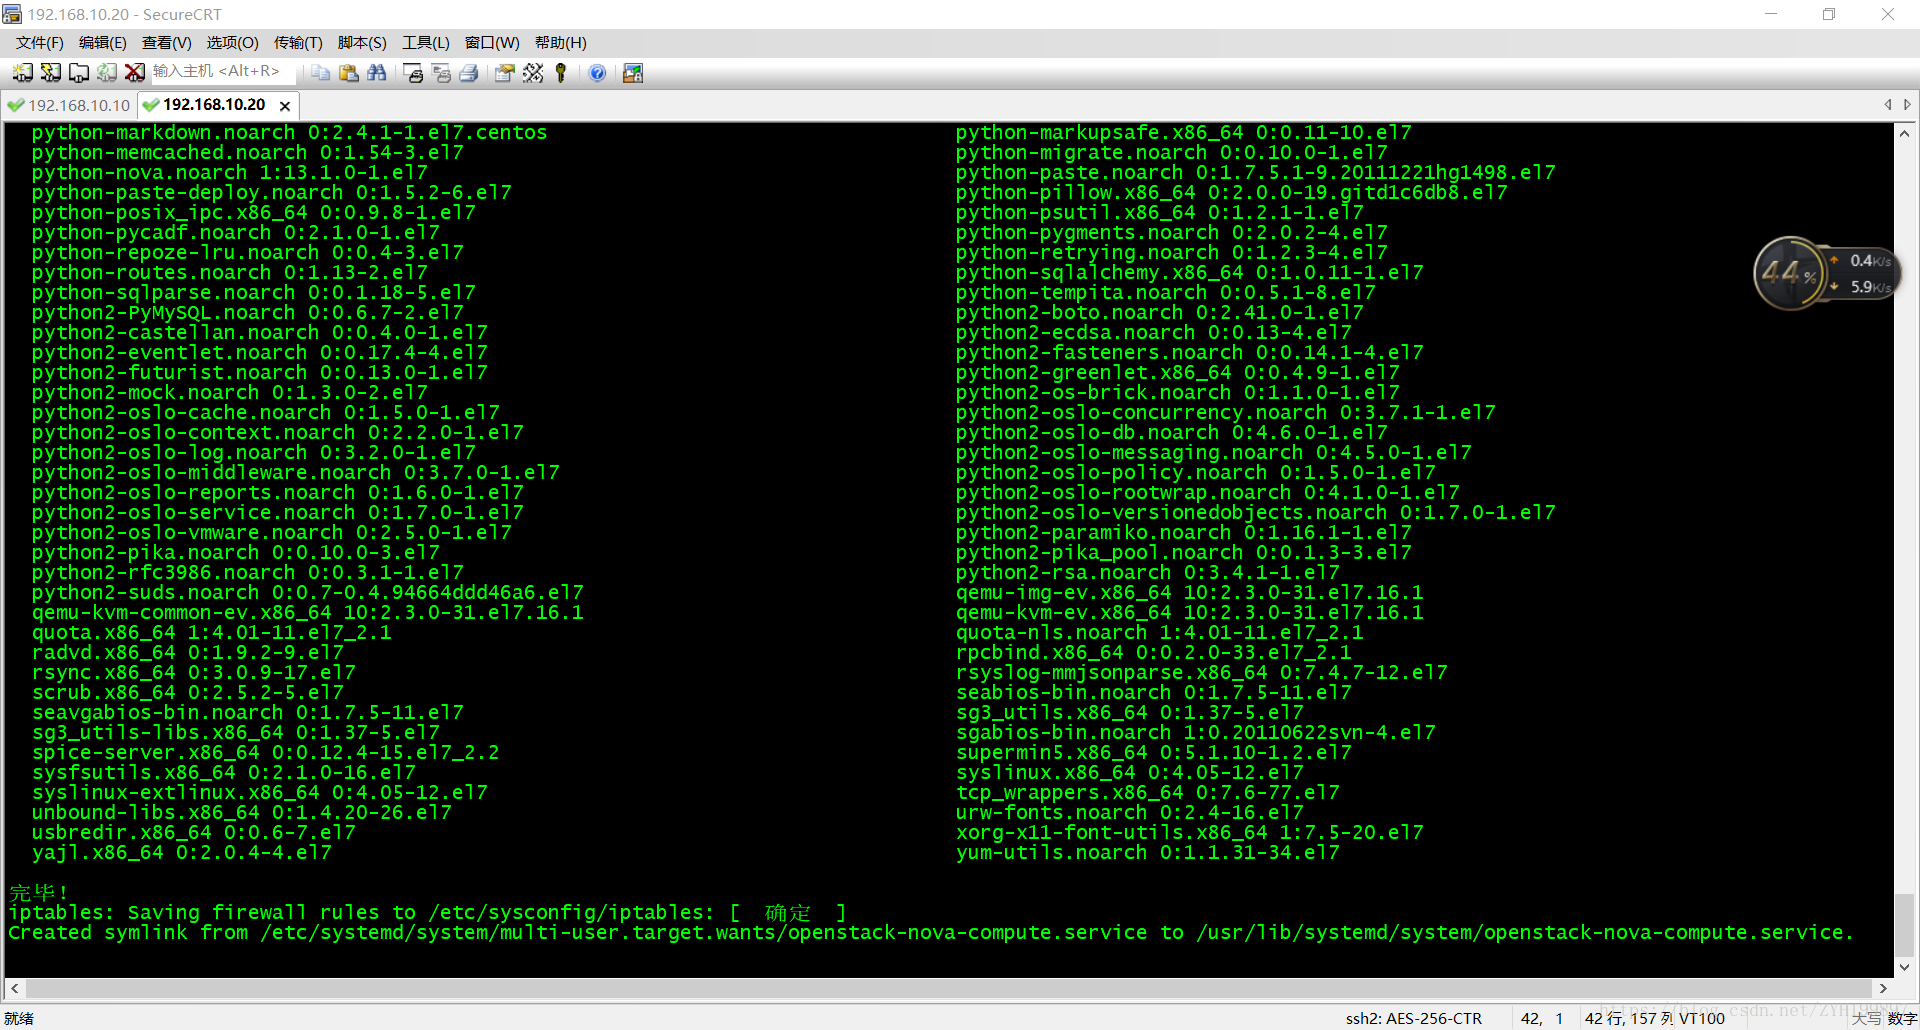Open the 选项(O) menu
Viewport: 1920px width, 1030px height.
[232, 43]
